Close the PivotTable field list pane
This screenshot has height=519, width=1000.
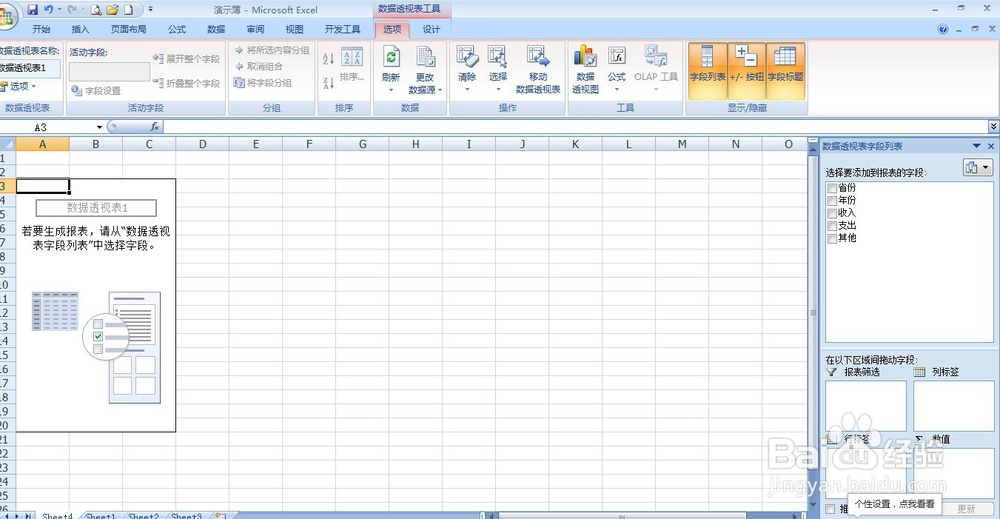pyautogui.click(x=991, y=146)
